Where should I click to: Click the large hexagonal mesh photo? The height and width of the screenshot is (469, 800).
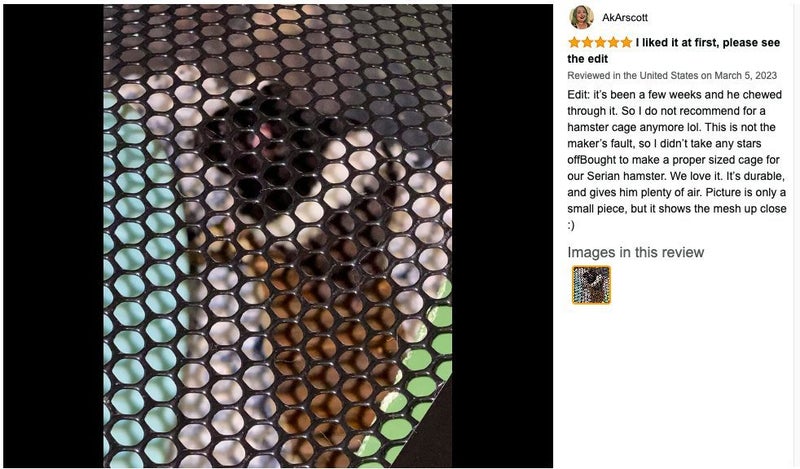(278, 236)
